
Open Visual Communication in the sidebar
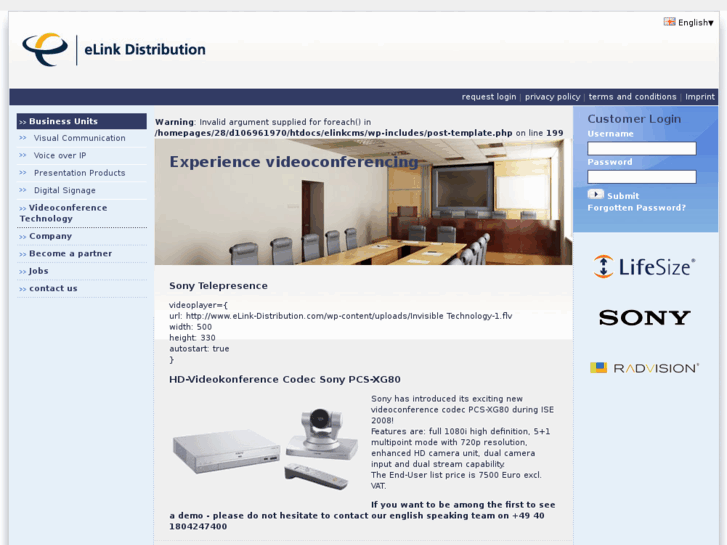[79, 138]
